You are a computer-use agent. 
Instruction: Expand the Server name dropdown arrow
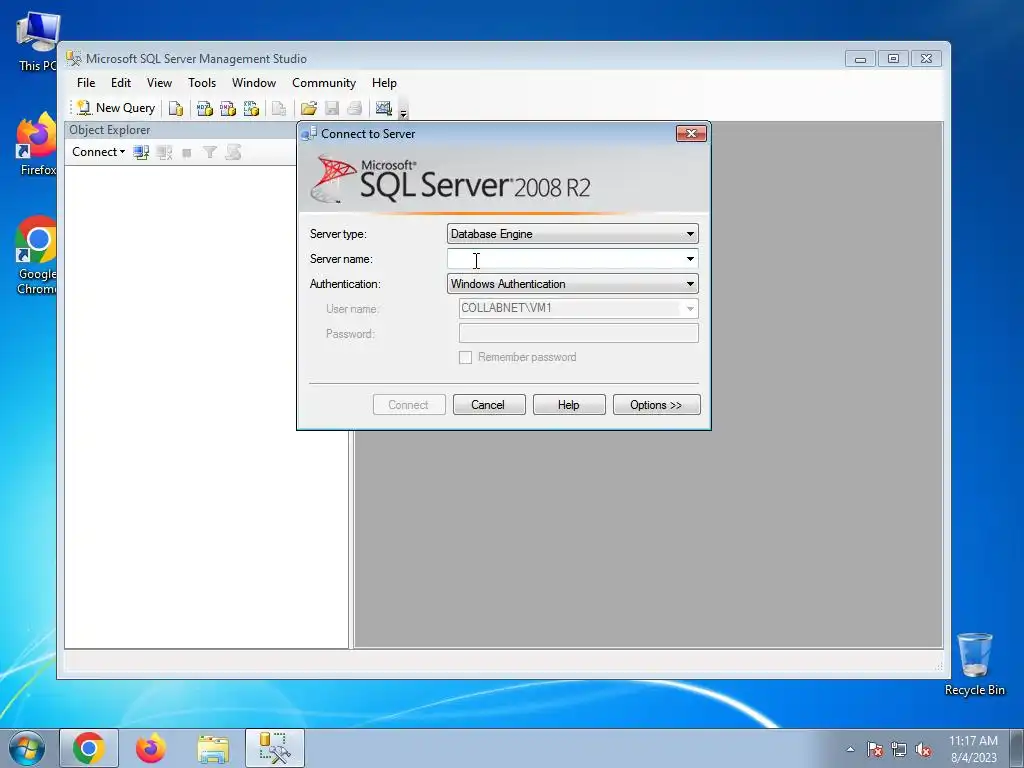(690, 259)
